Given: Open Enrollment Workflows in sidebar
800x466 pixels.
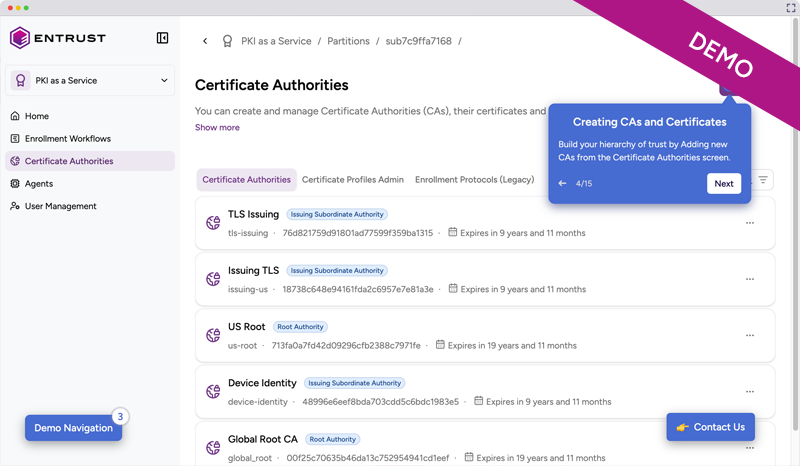Looking at the screenshot, I should point(90,138).
